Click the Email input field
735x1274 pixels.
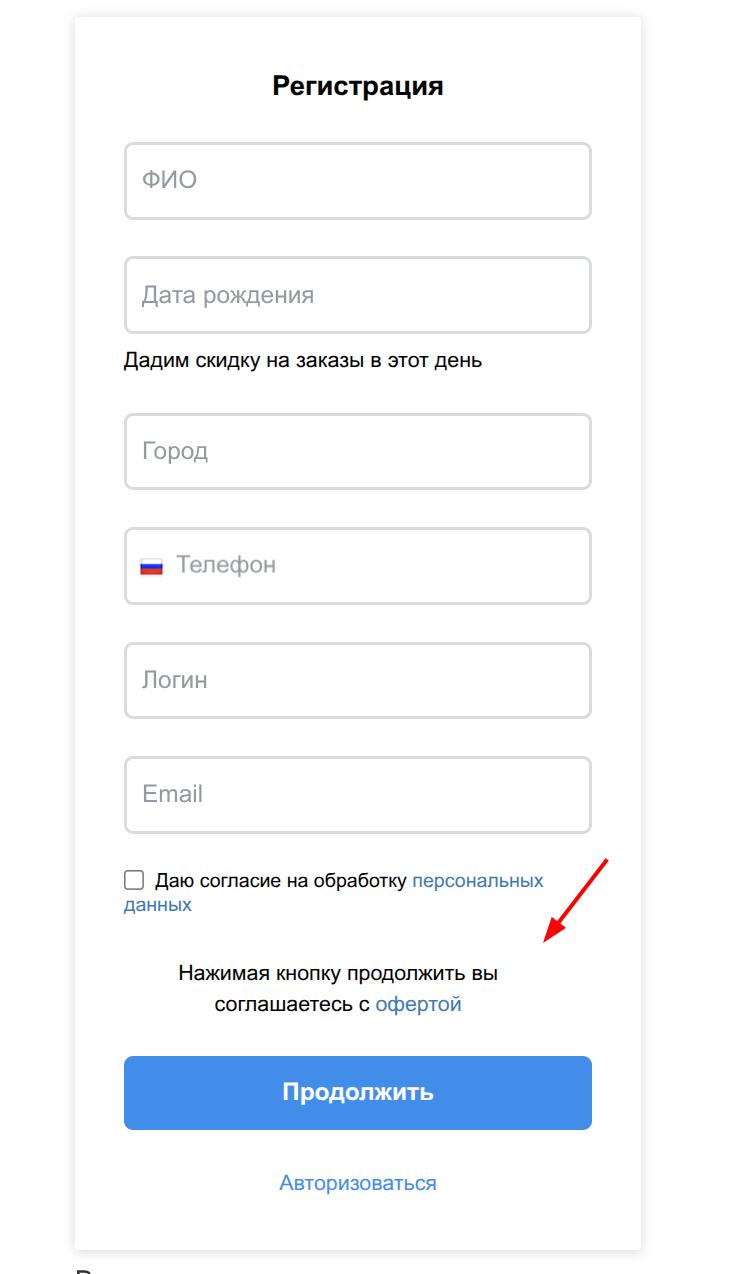click(358, 795)
